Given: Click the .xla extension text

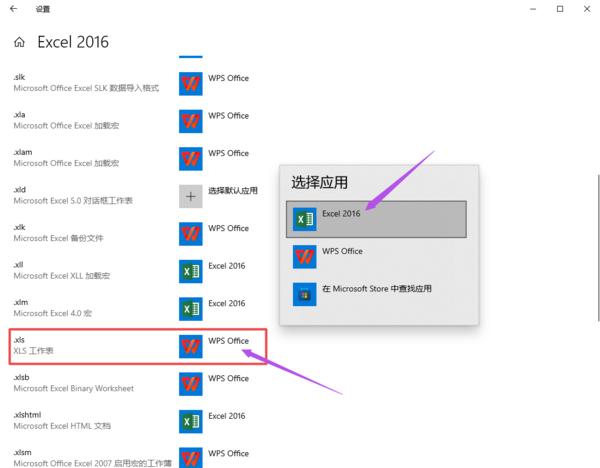Looking at the screenshot, I should pyautogui.click(x=19, y=114).
